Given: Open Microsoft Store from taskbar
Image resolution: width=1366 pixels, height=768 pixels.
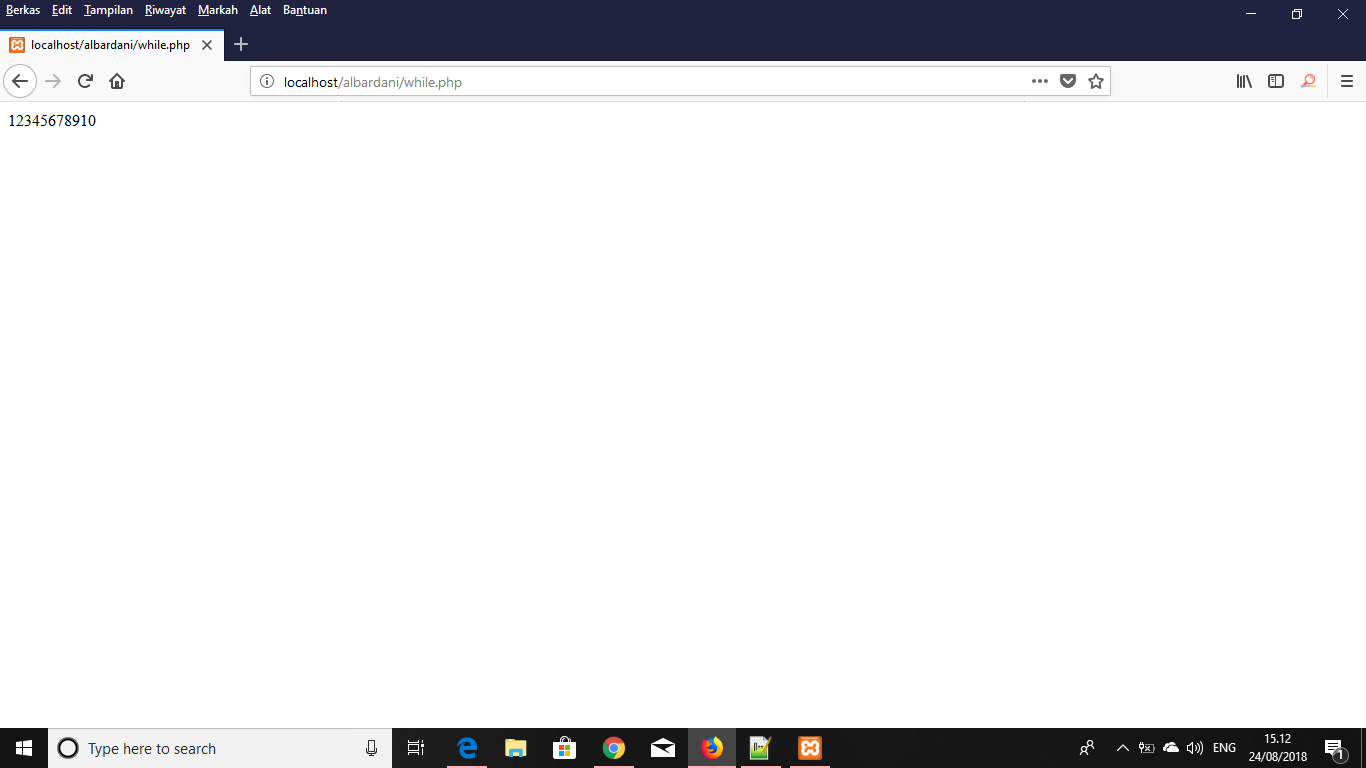Looking at the screenshot, I should click(x=565, y=748).
